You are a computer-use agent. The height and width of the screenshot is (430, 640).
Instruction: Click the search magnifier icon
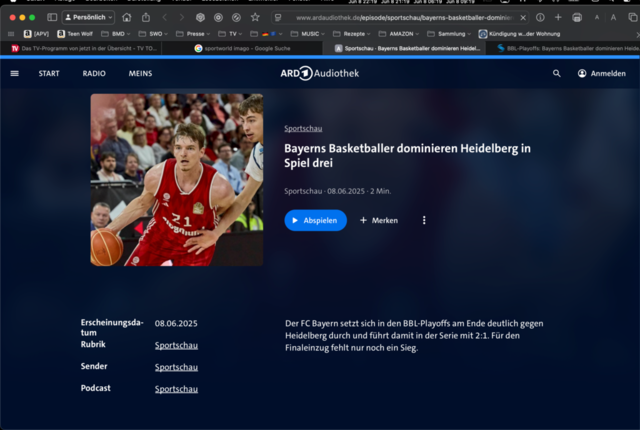pos(557,73)
